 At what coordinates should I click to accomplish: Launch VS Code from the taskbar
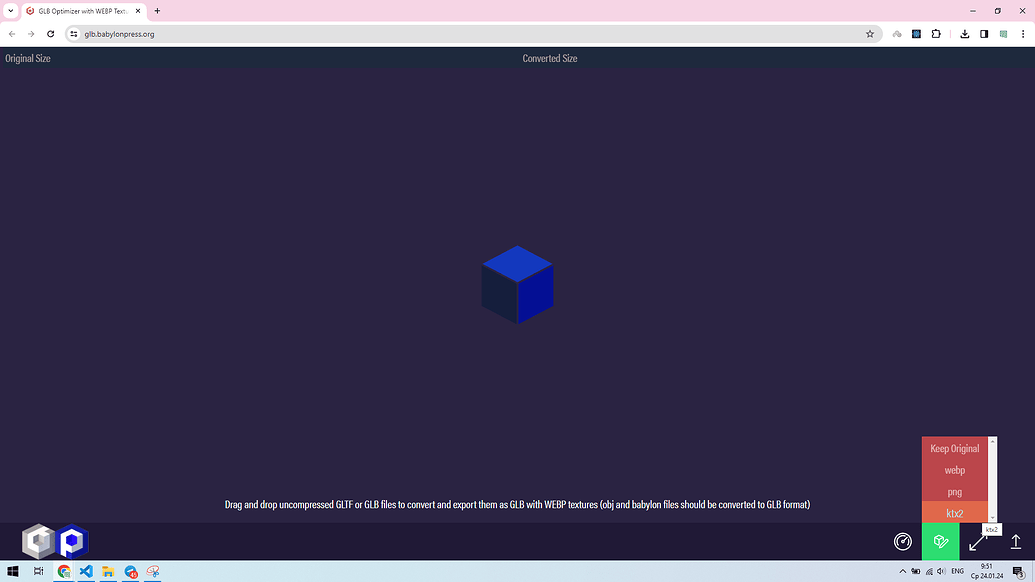pyautogui.click(x=84, y=572)
